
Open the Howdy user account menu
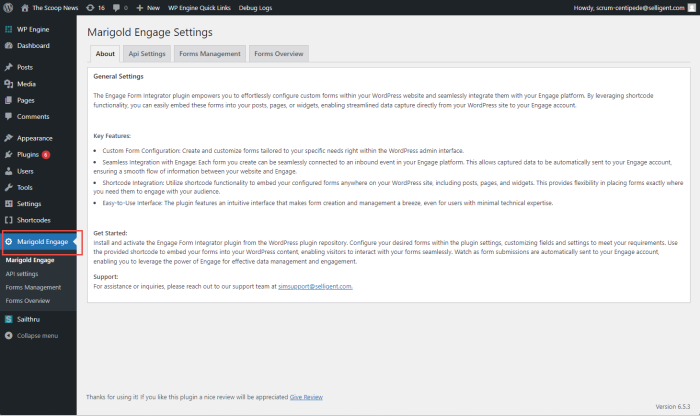point(636,6)
